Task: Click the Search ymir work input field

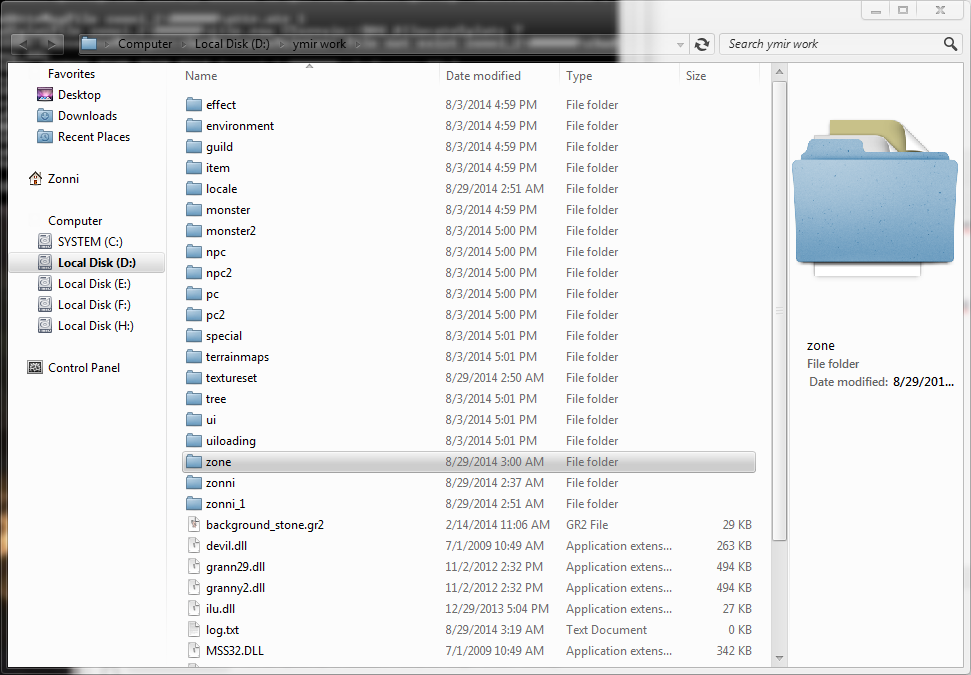Action: (x=830, y=44)
